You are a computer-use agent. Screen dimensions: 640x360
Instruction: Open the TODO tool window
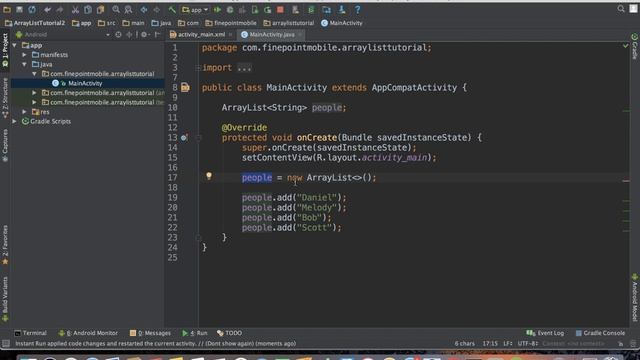[x=229, y=333]
